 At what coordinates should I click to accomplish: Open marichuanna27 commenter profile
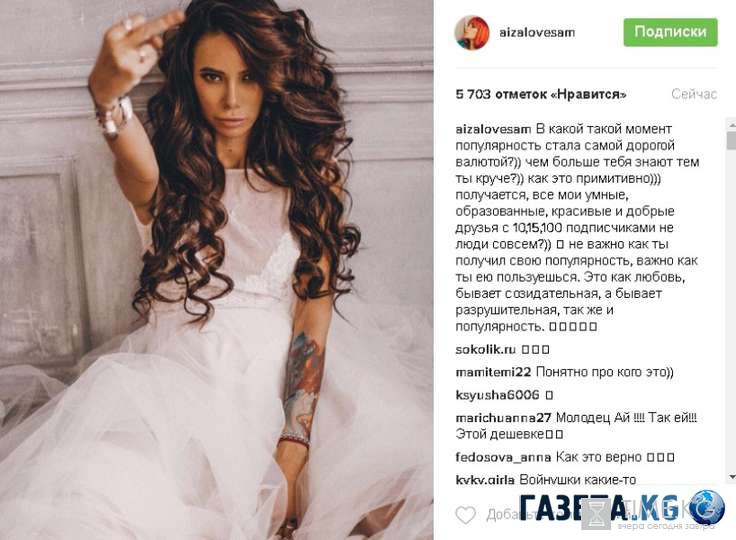[503, 417]
